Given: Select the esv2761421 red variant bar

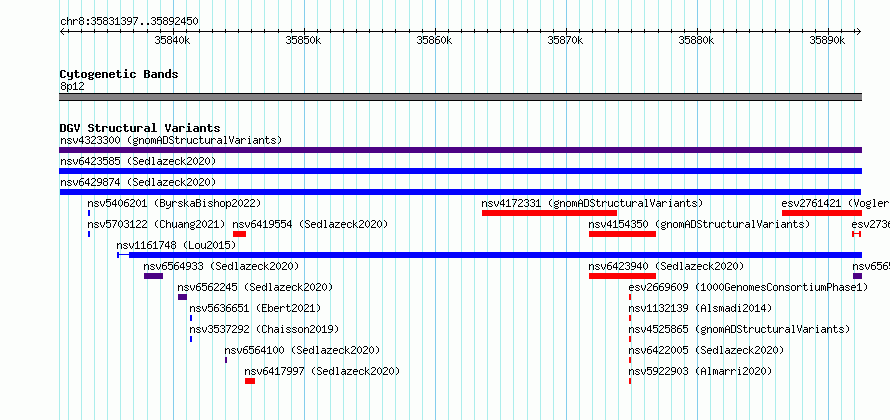Looking at the screenshot, I should click(822, 213).
